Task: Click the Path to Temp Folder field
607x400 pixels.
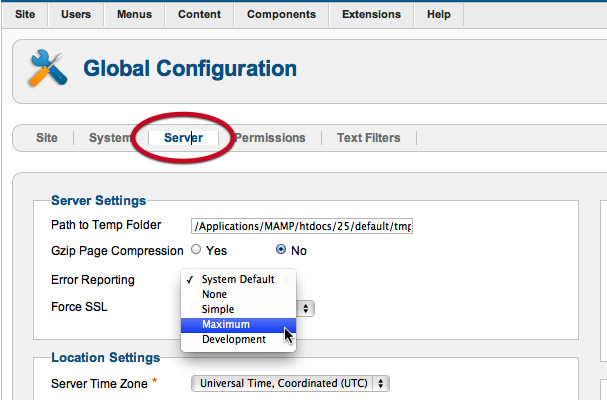Action: click(x=302, y=226)
